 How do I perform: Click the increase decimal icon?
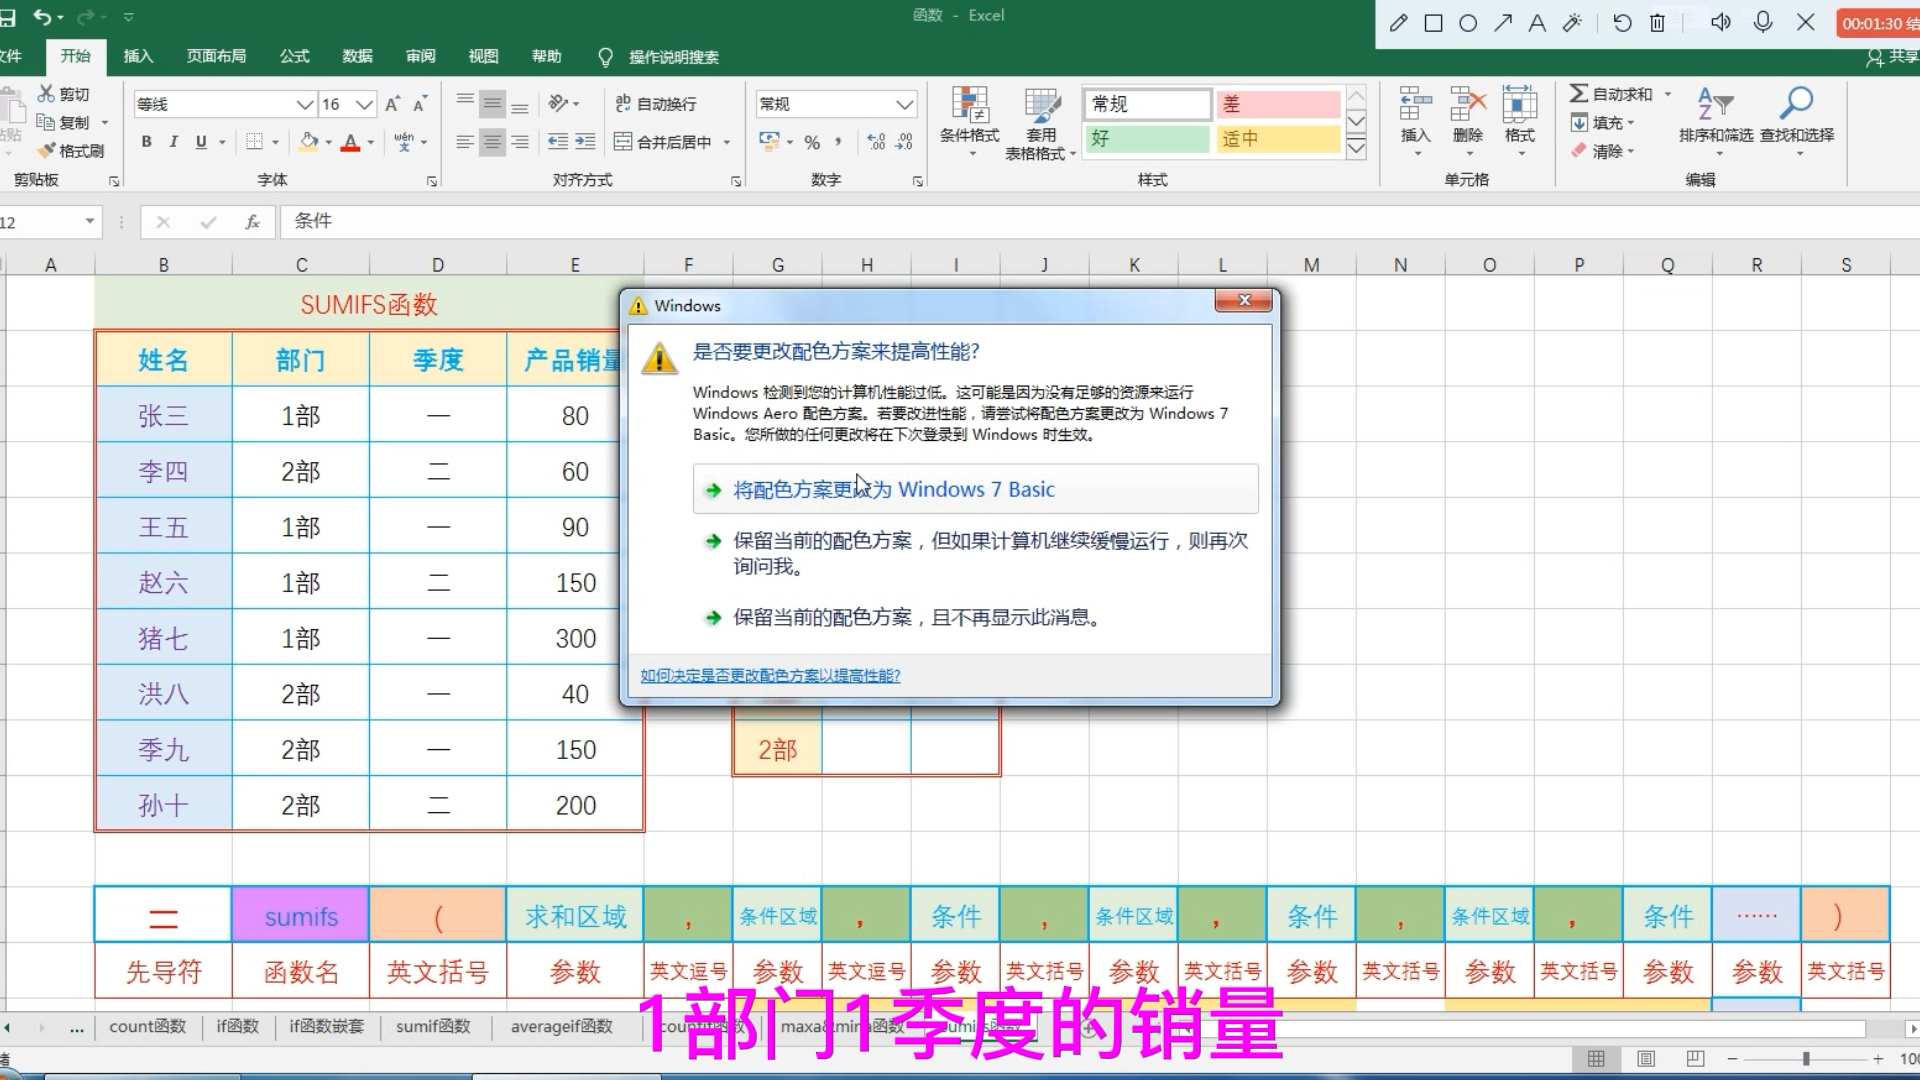(876, 142)
